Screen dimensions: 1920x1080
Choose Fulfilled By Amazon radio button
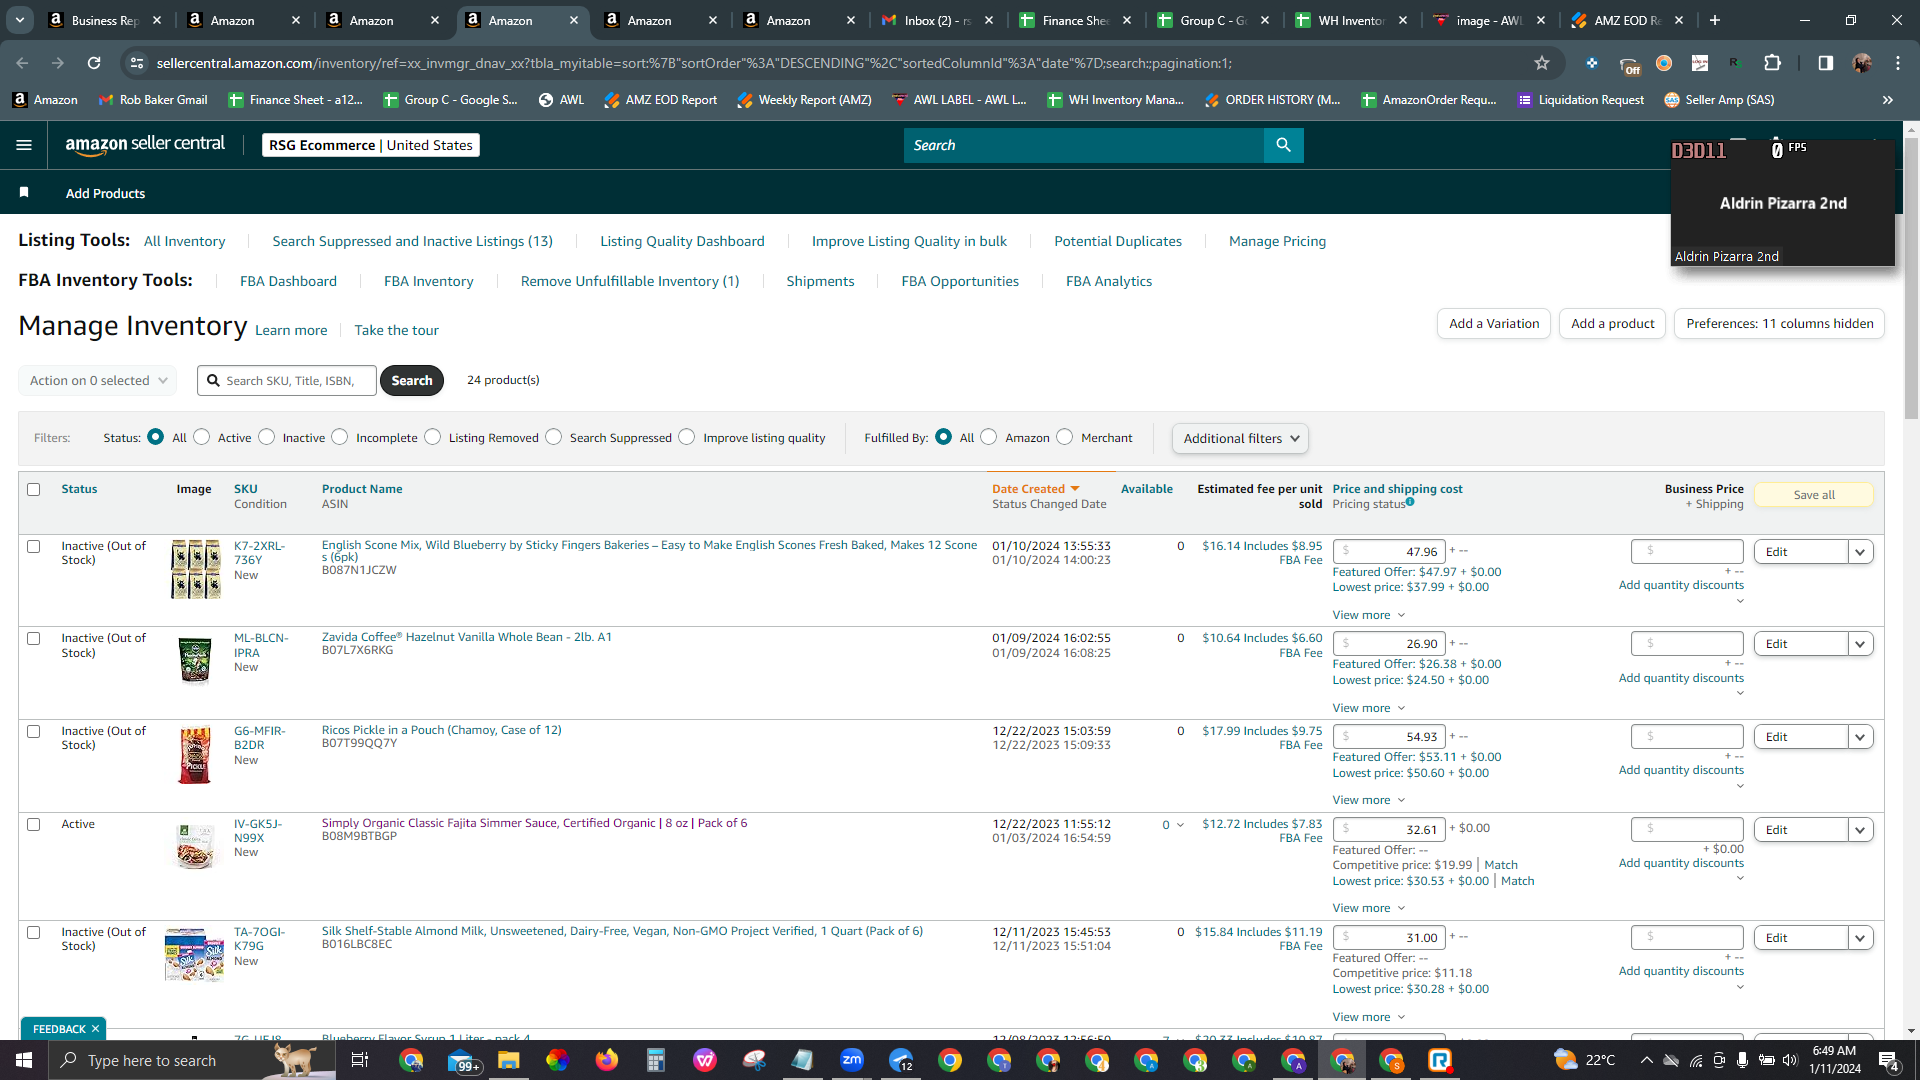[989, 437]
